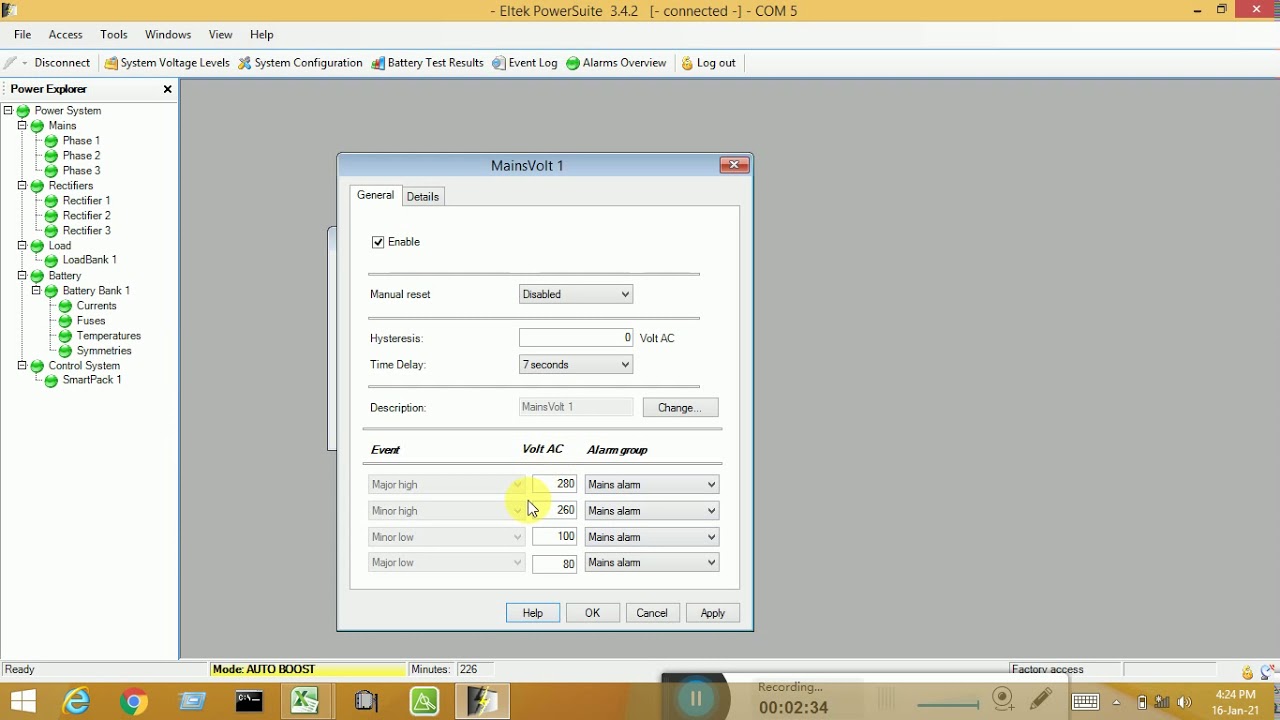
Task: Click the Major low voltage field
Action: (x=555, y=564)
